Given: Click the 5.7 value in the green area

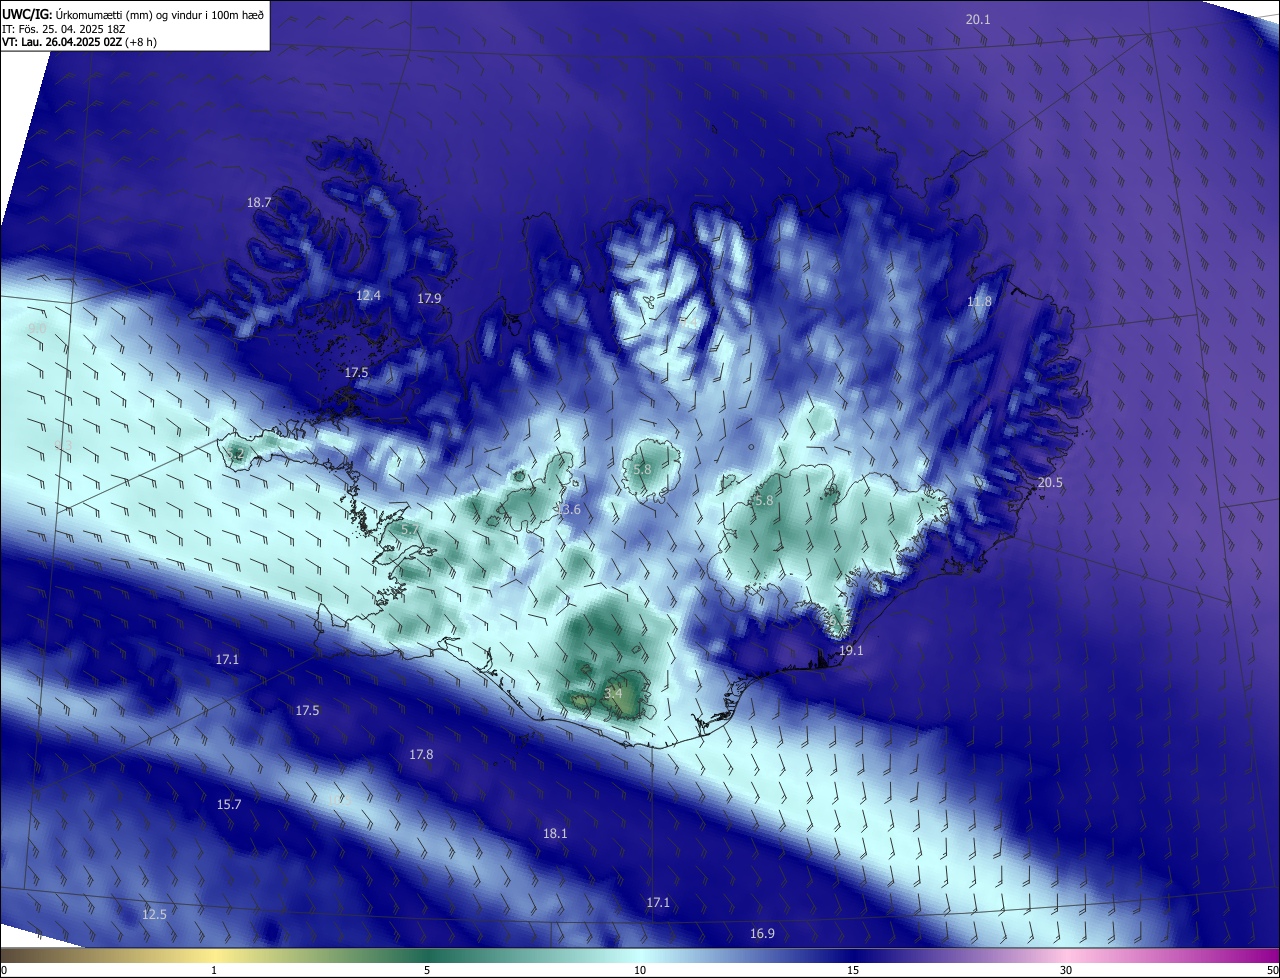Looking at the screenshot, I should coord(410,529).
